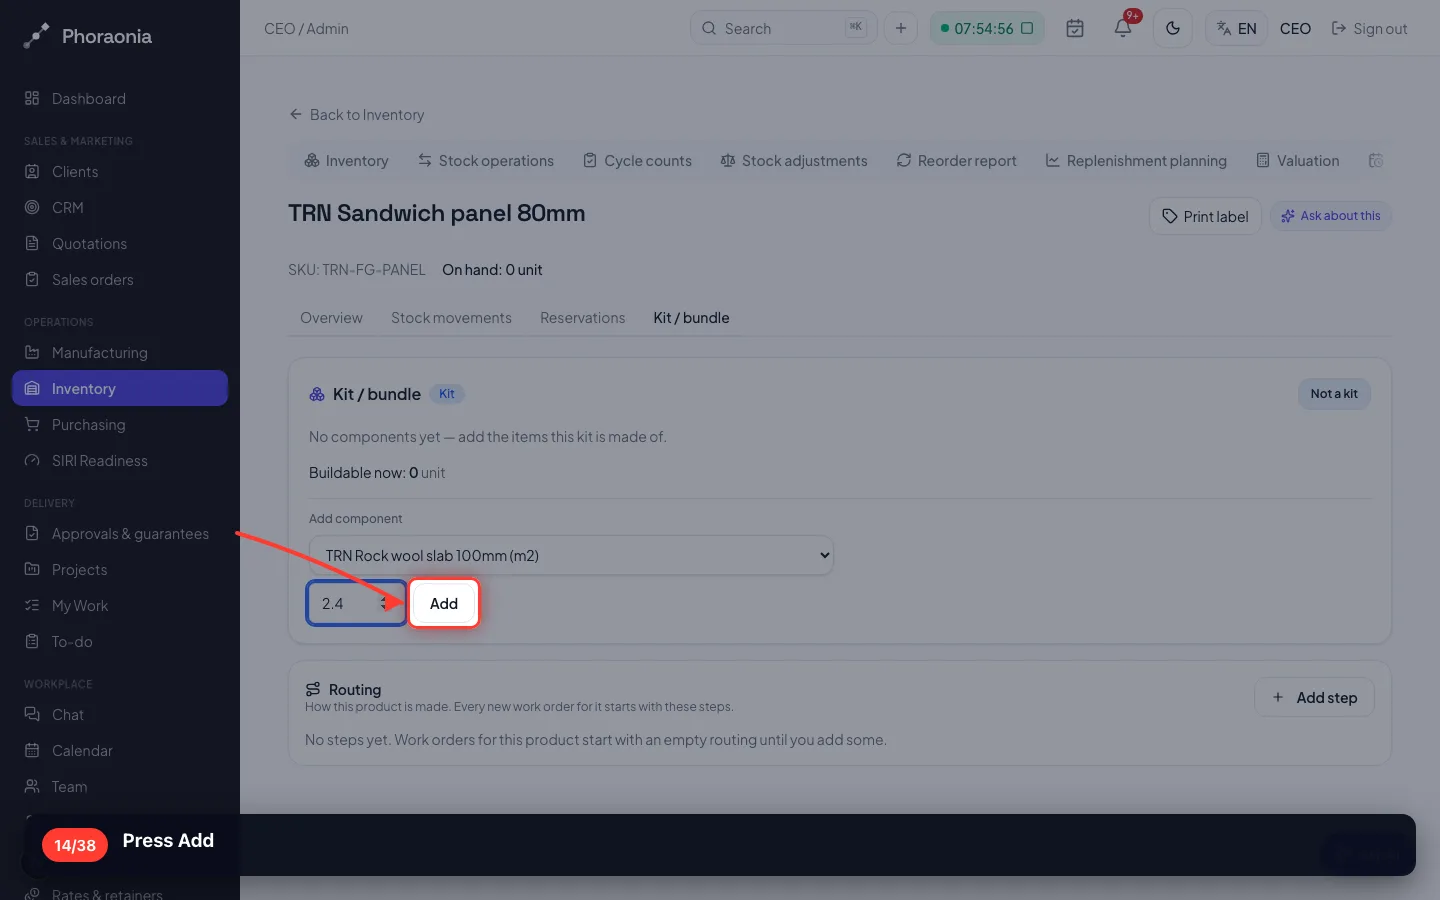
Task: Open Team in the sidebar
Action: 120,787
